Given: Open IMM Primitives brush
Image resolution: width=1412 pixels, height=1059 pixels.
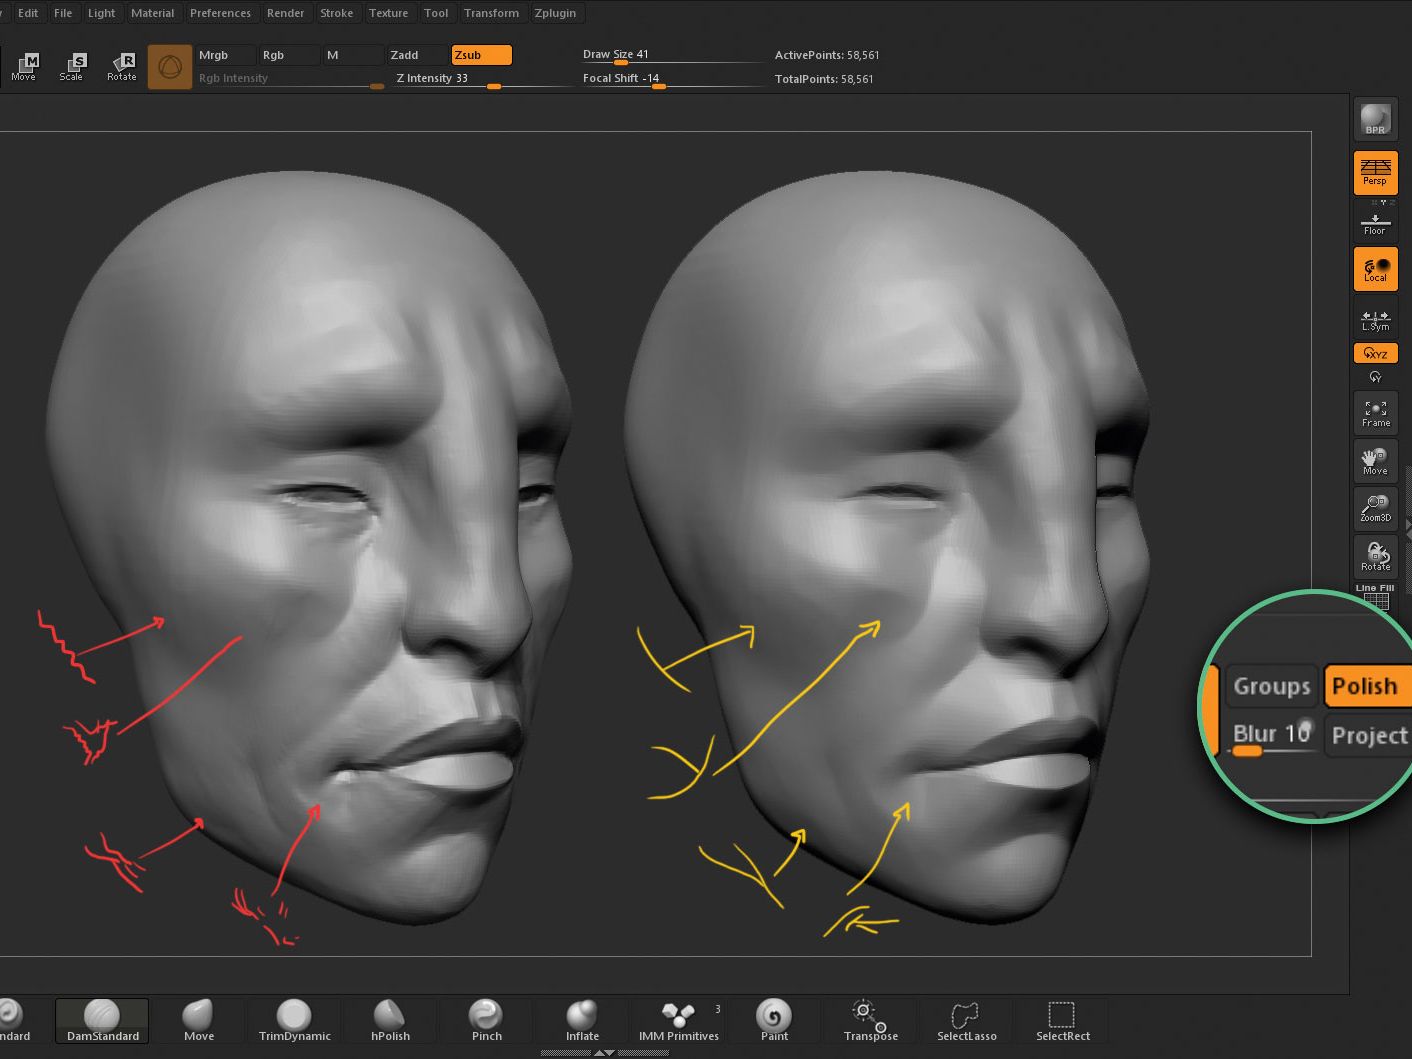Looking at the screenshot, I should tap(679, 1020).
